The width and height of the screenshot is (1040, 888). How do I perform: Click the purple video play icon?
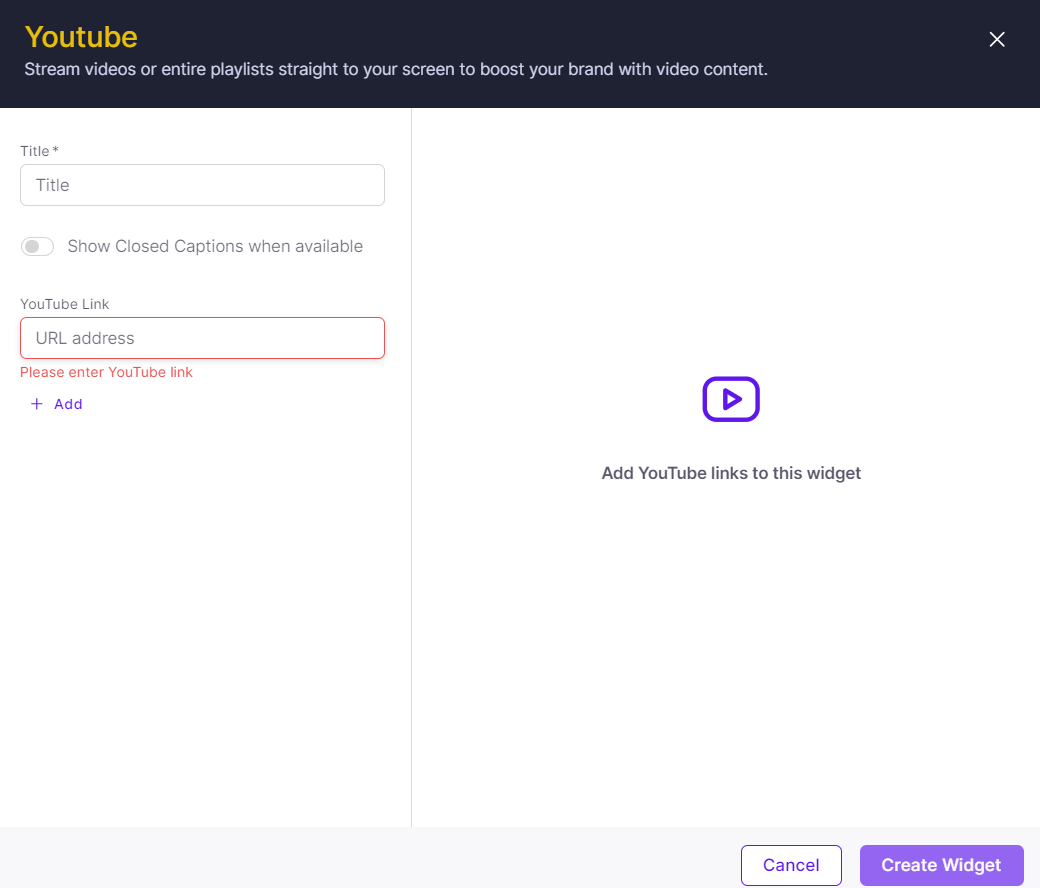pos(731,399)
